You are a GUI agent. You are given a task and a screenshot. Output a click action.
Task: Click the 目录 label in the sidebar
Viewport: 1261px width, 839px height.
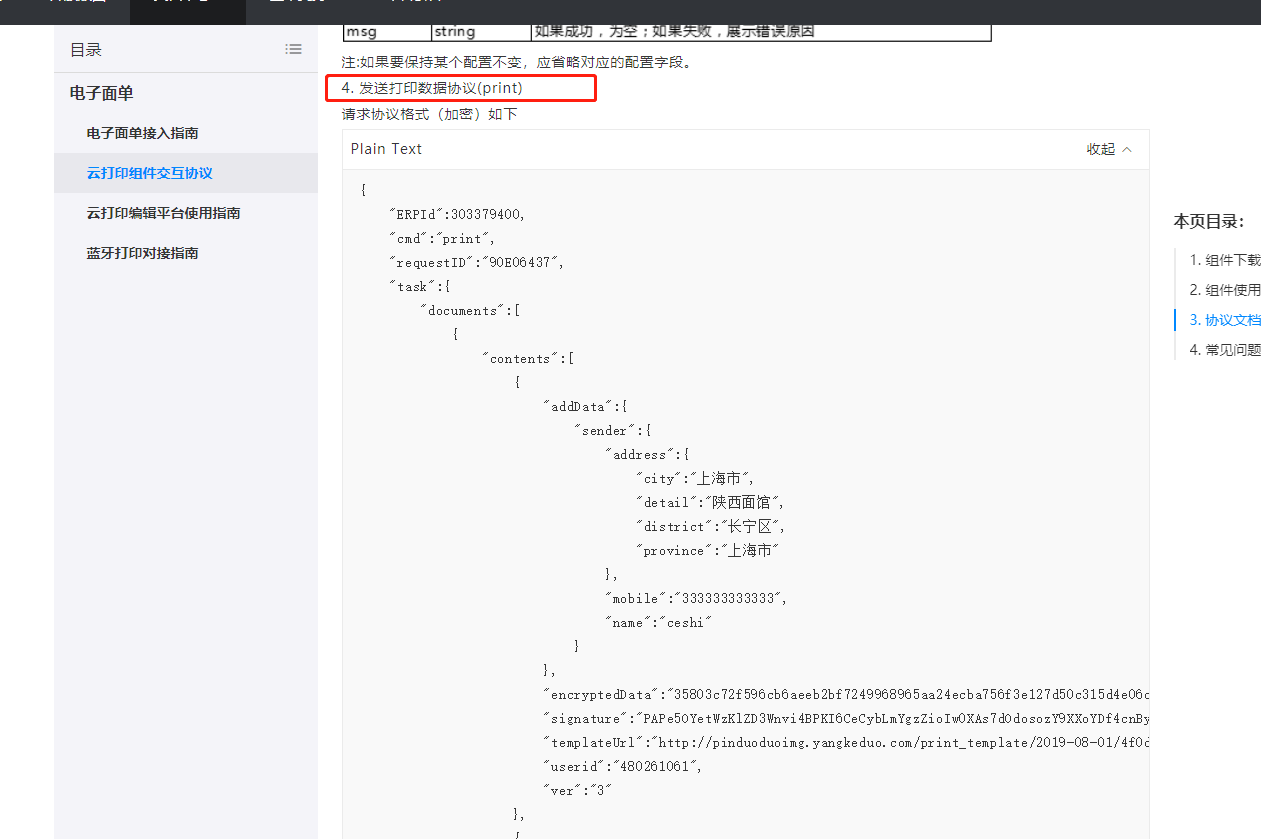[85, 49]
